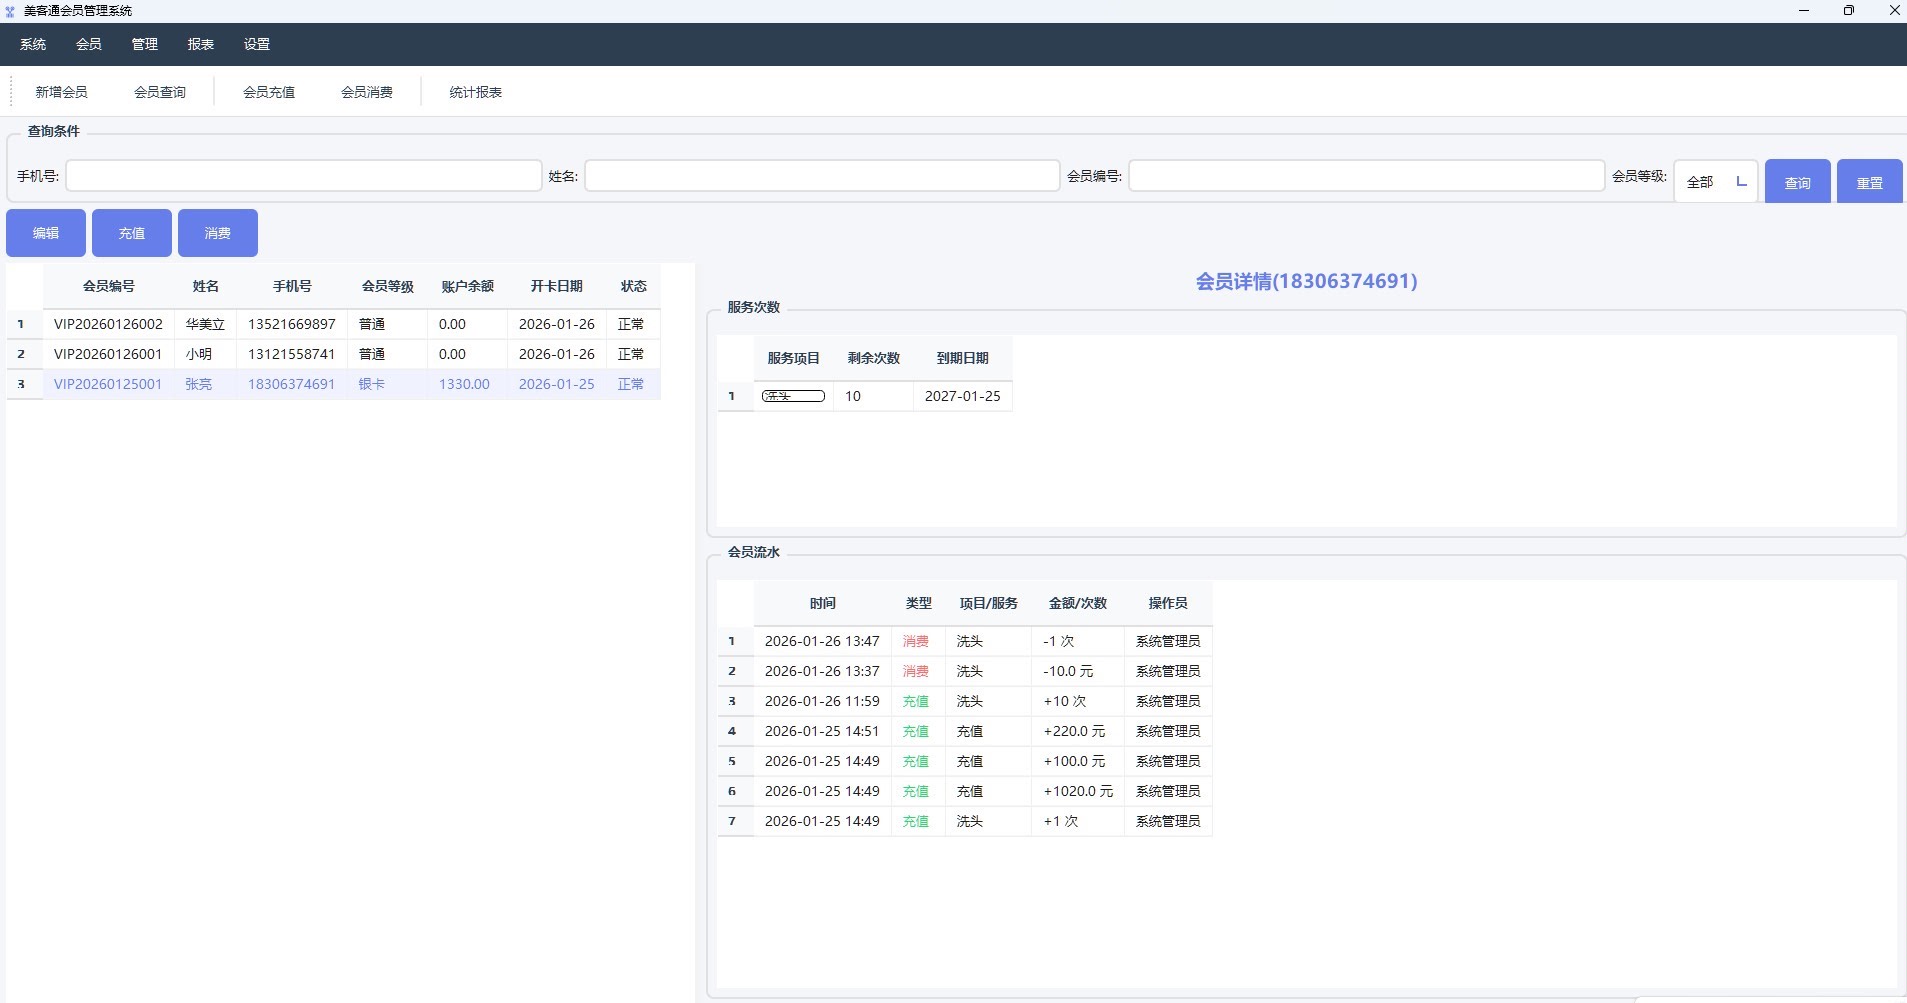
Task: Click into the 会员编号 input field
Action: 1366,176
